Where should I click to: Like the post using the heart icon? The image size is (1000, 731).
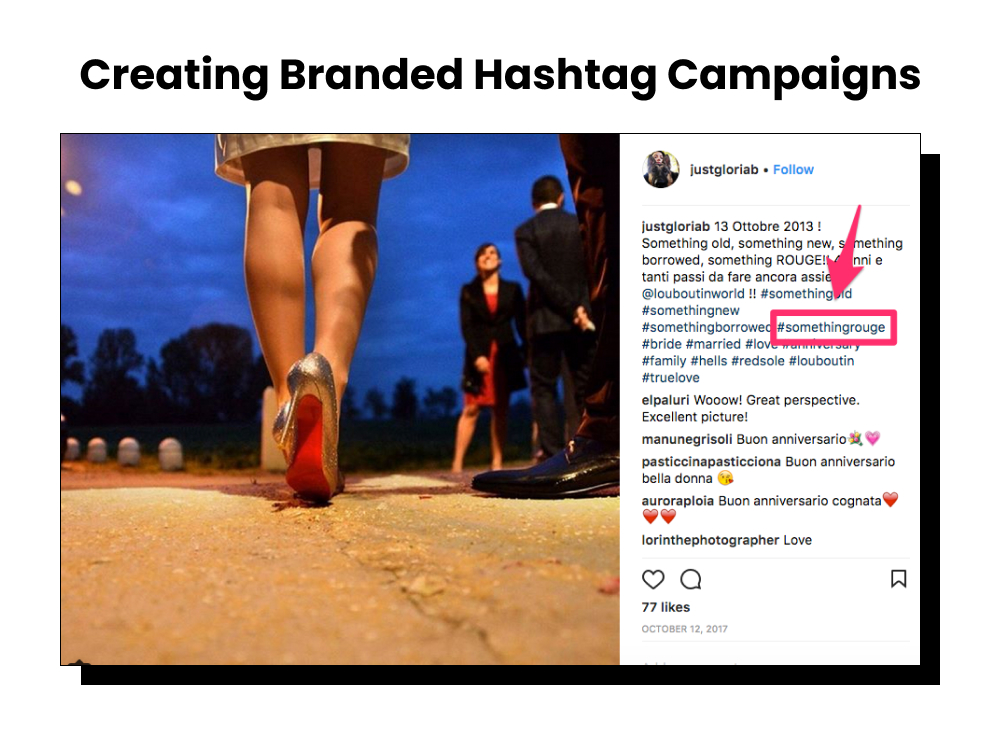653,580
